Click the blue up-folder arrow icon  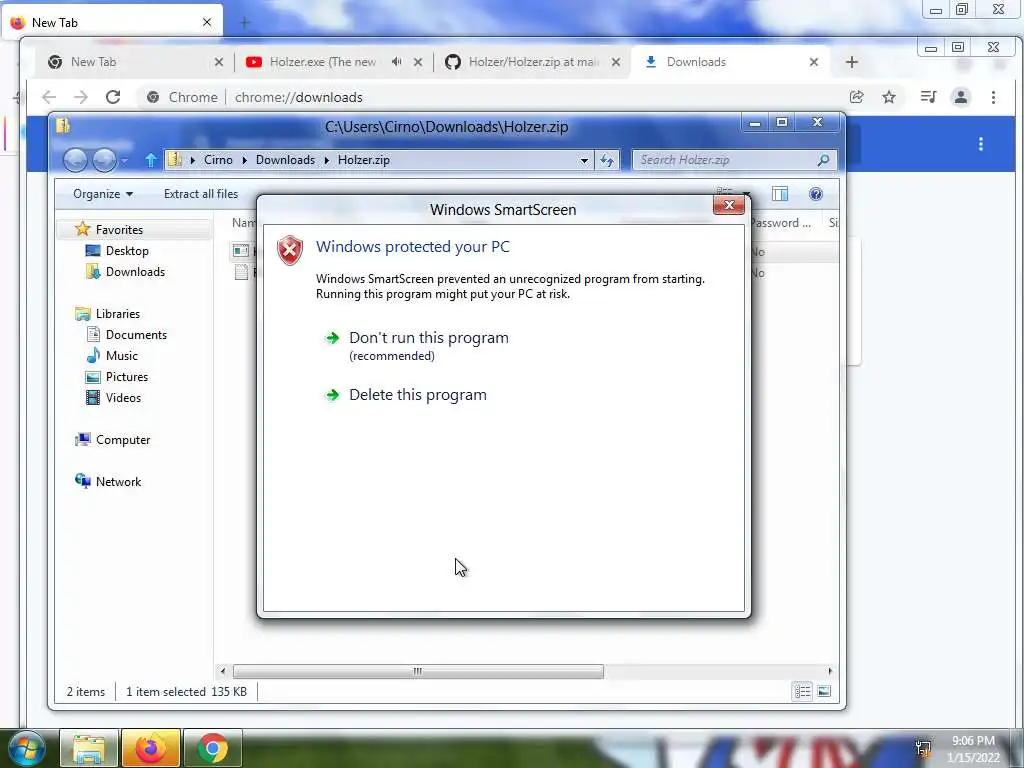pos(151,160)
